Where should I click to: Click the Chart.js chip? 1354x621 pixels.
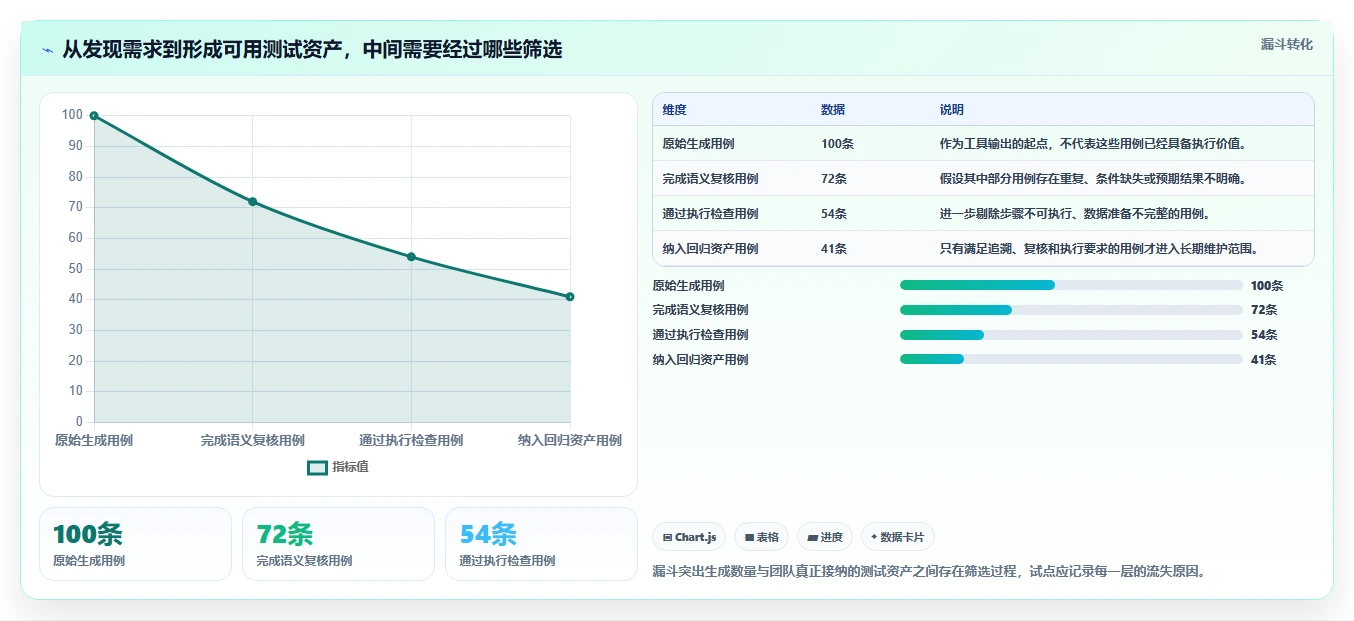690,537
